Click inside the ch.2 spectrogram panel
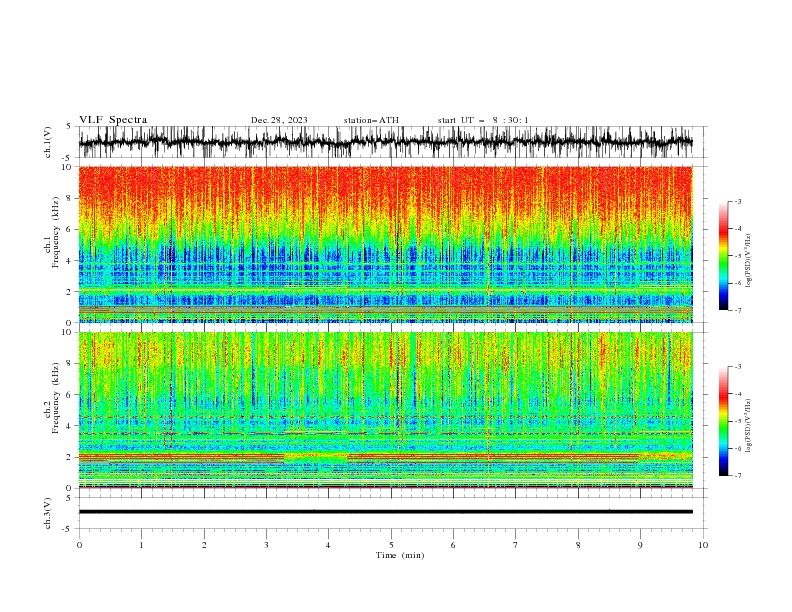The width and height of the screenshot is (792, 612). tap(385, 410)
